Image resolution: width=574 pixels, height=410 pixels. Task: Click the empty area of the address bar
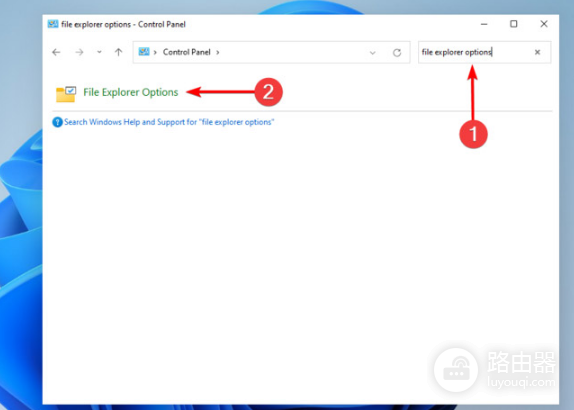[293, 52]
